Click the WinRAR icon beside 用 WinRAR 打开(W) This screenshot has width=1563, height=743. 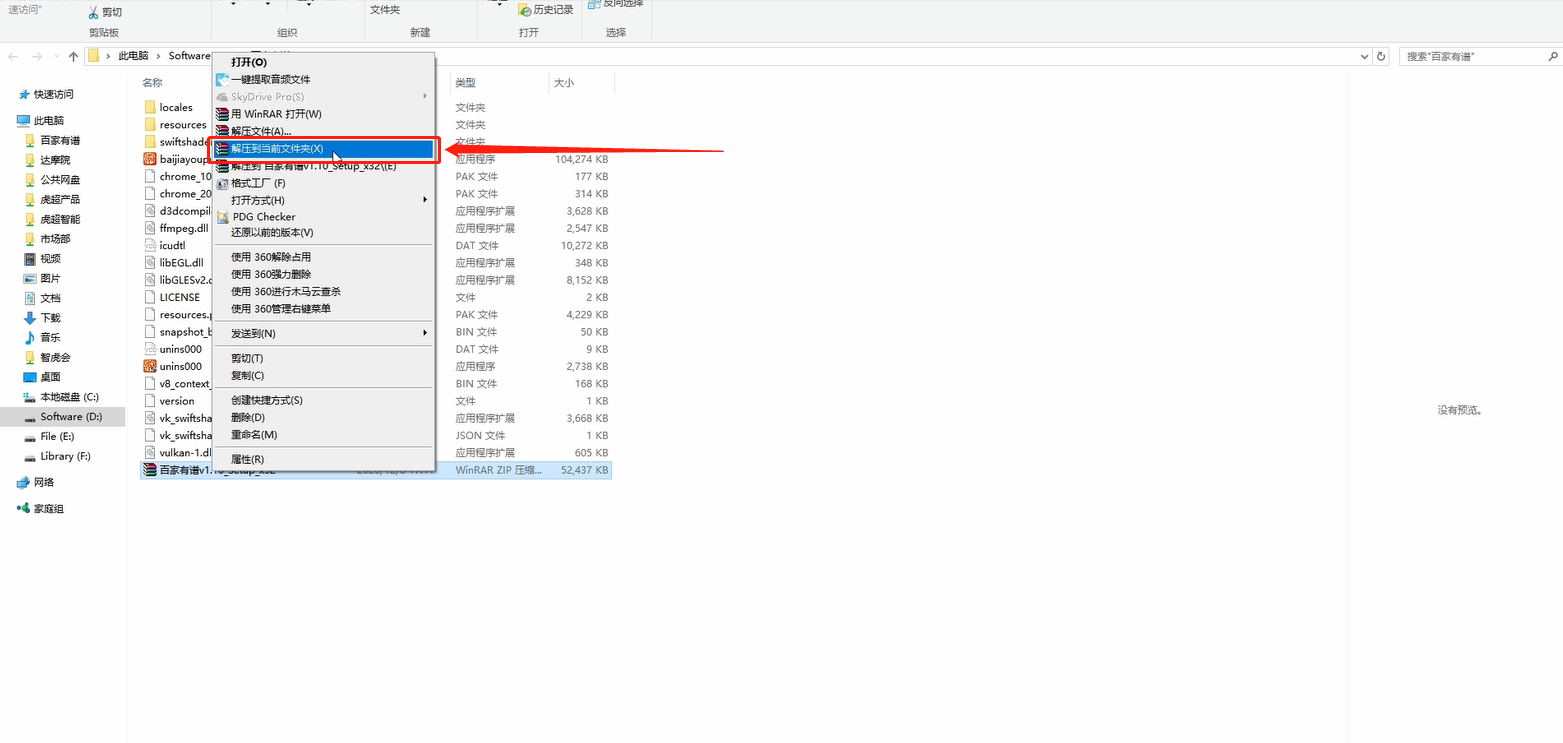tap(223, 114)
